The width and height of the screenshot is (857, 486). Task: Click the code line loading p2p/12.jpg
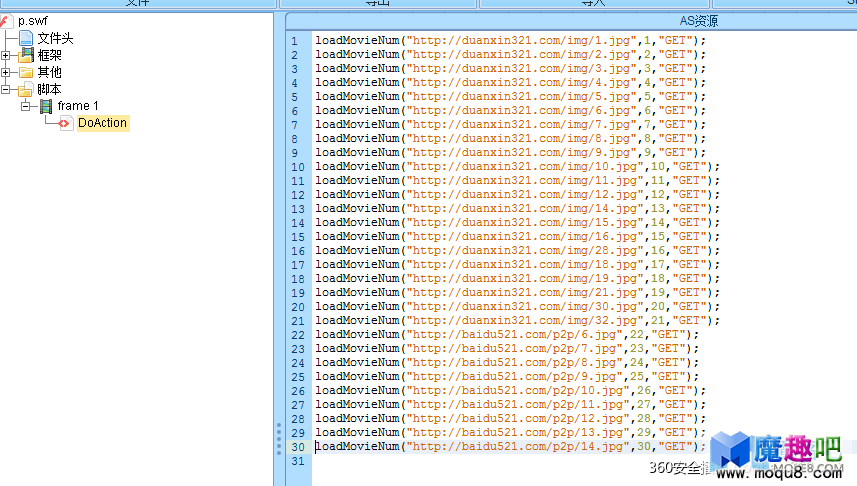click(x=510, y=418)
